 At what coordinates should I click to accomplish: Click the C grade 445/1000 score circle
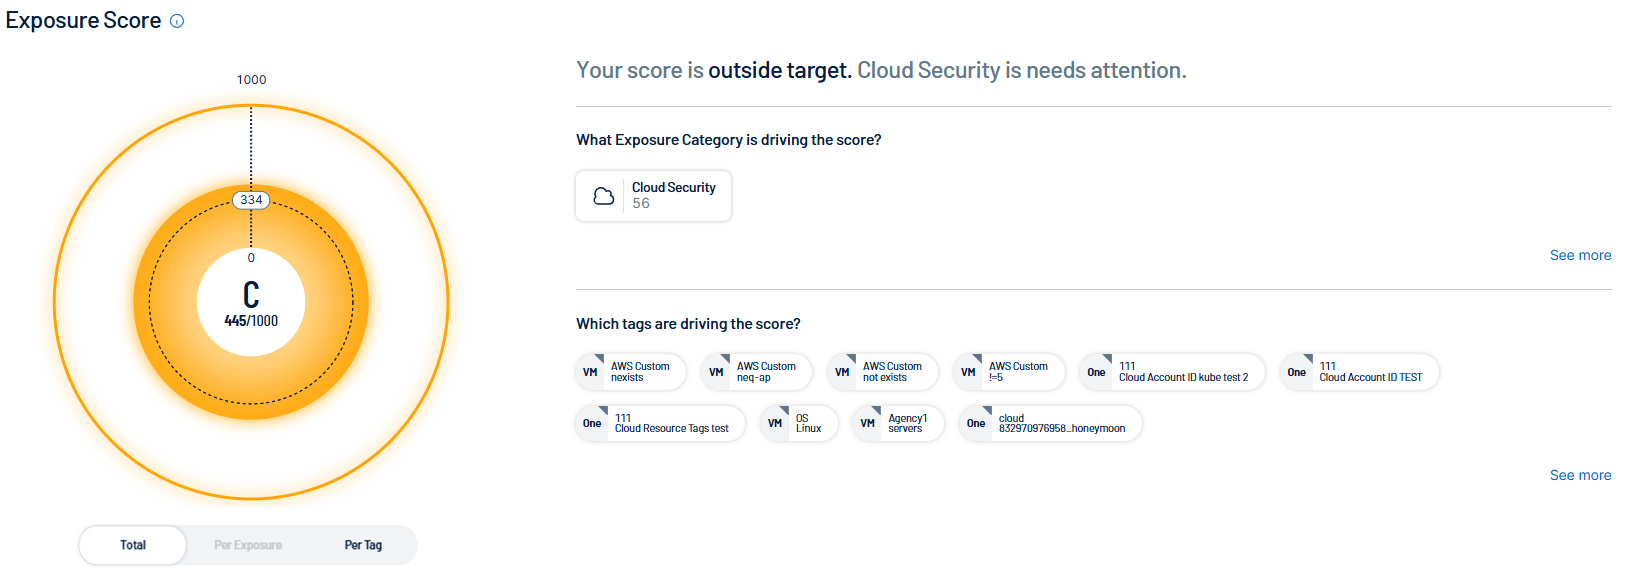click(251, 302)
